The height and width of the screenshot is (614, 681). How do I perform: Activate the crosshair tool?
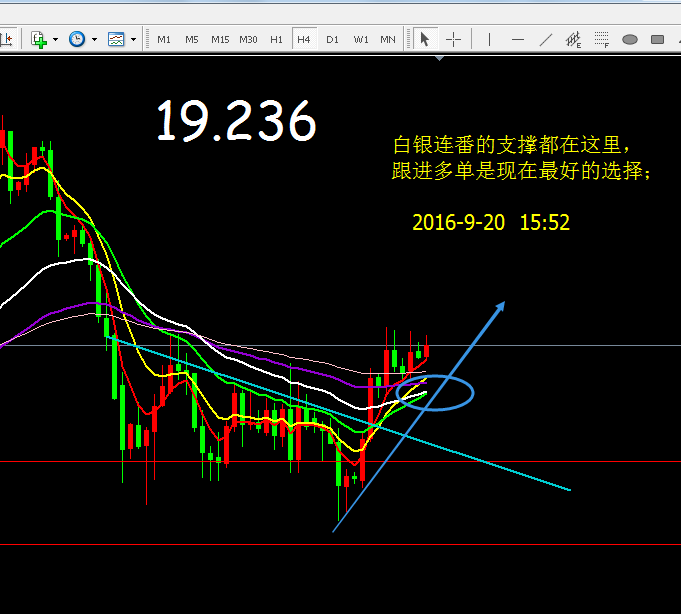[x=453, y=40]
